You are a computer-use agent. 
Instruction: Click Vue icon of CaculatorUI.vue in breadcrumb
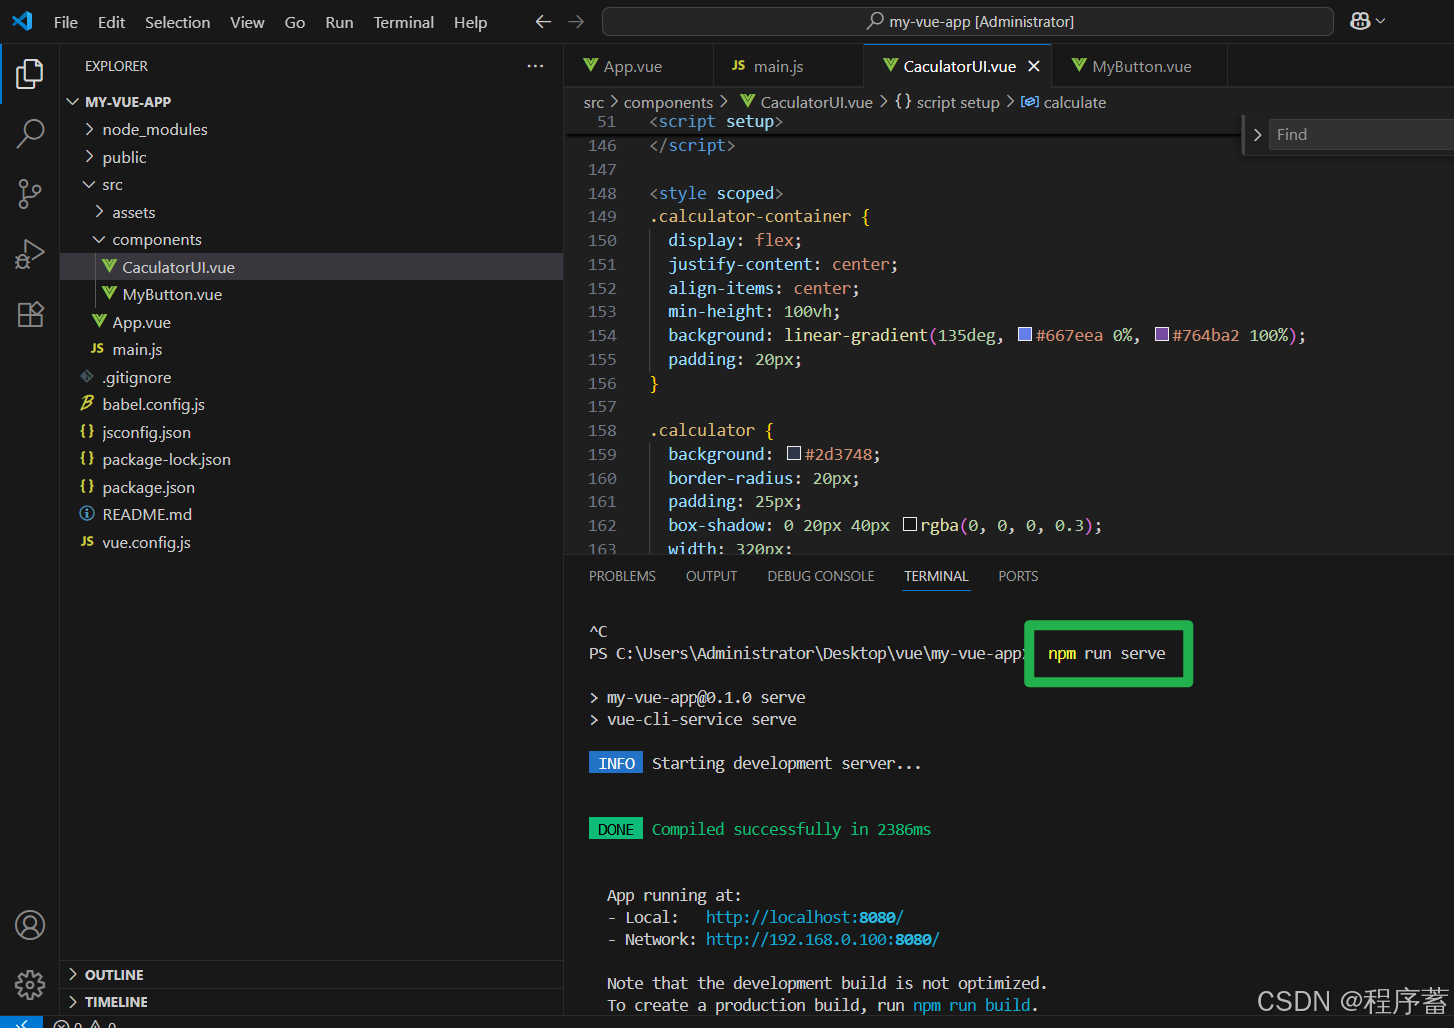747,101
